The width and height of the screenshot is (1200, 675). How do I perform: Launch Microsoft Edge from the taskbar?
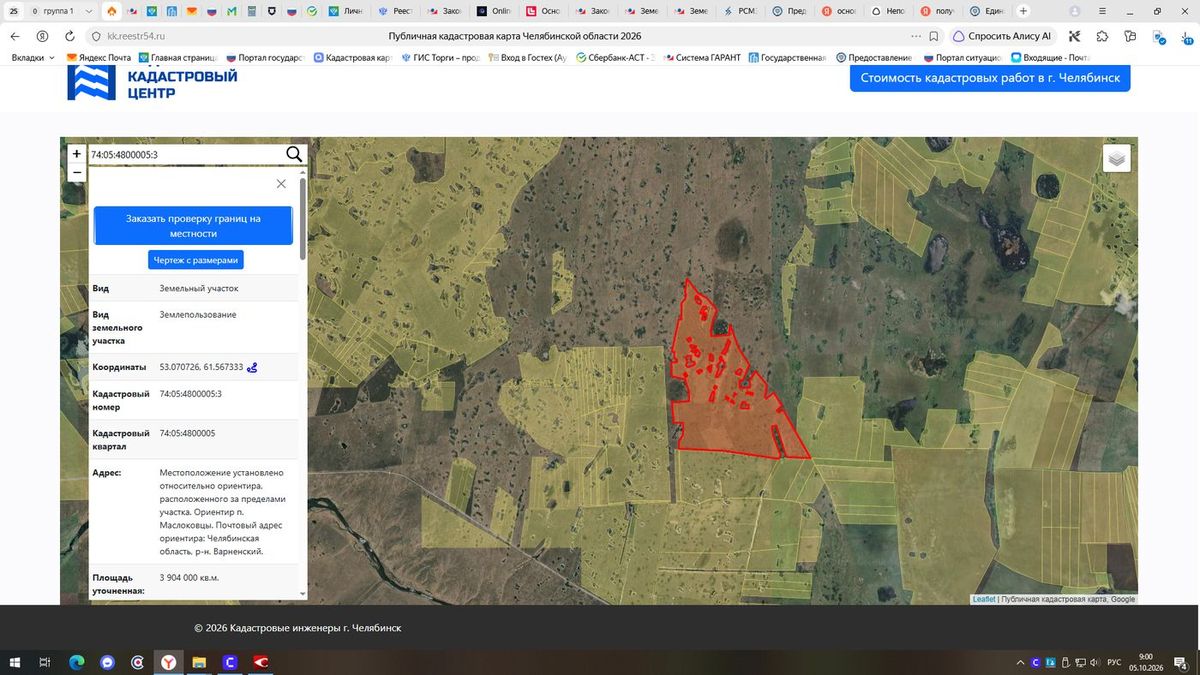click(76, 662)
